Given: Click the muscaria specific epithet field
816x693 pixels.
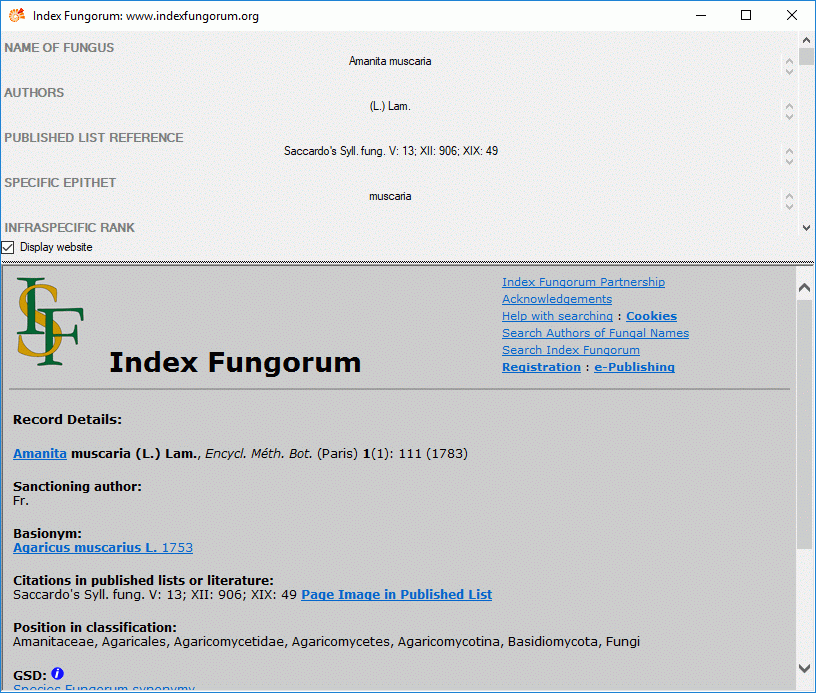Looking at the screenshot, I should coord(390,197).
